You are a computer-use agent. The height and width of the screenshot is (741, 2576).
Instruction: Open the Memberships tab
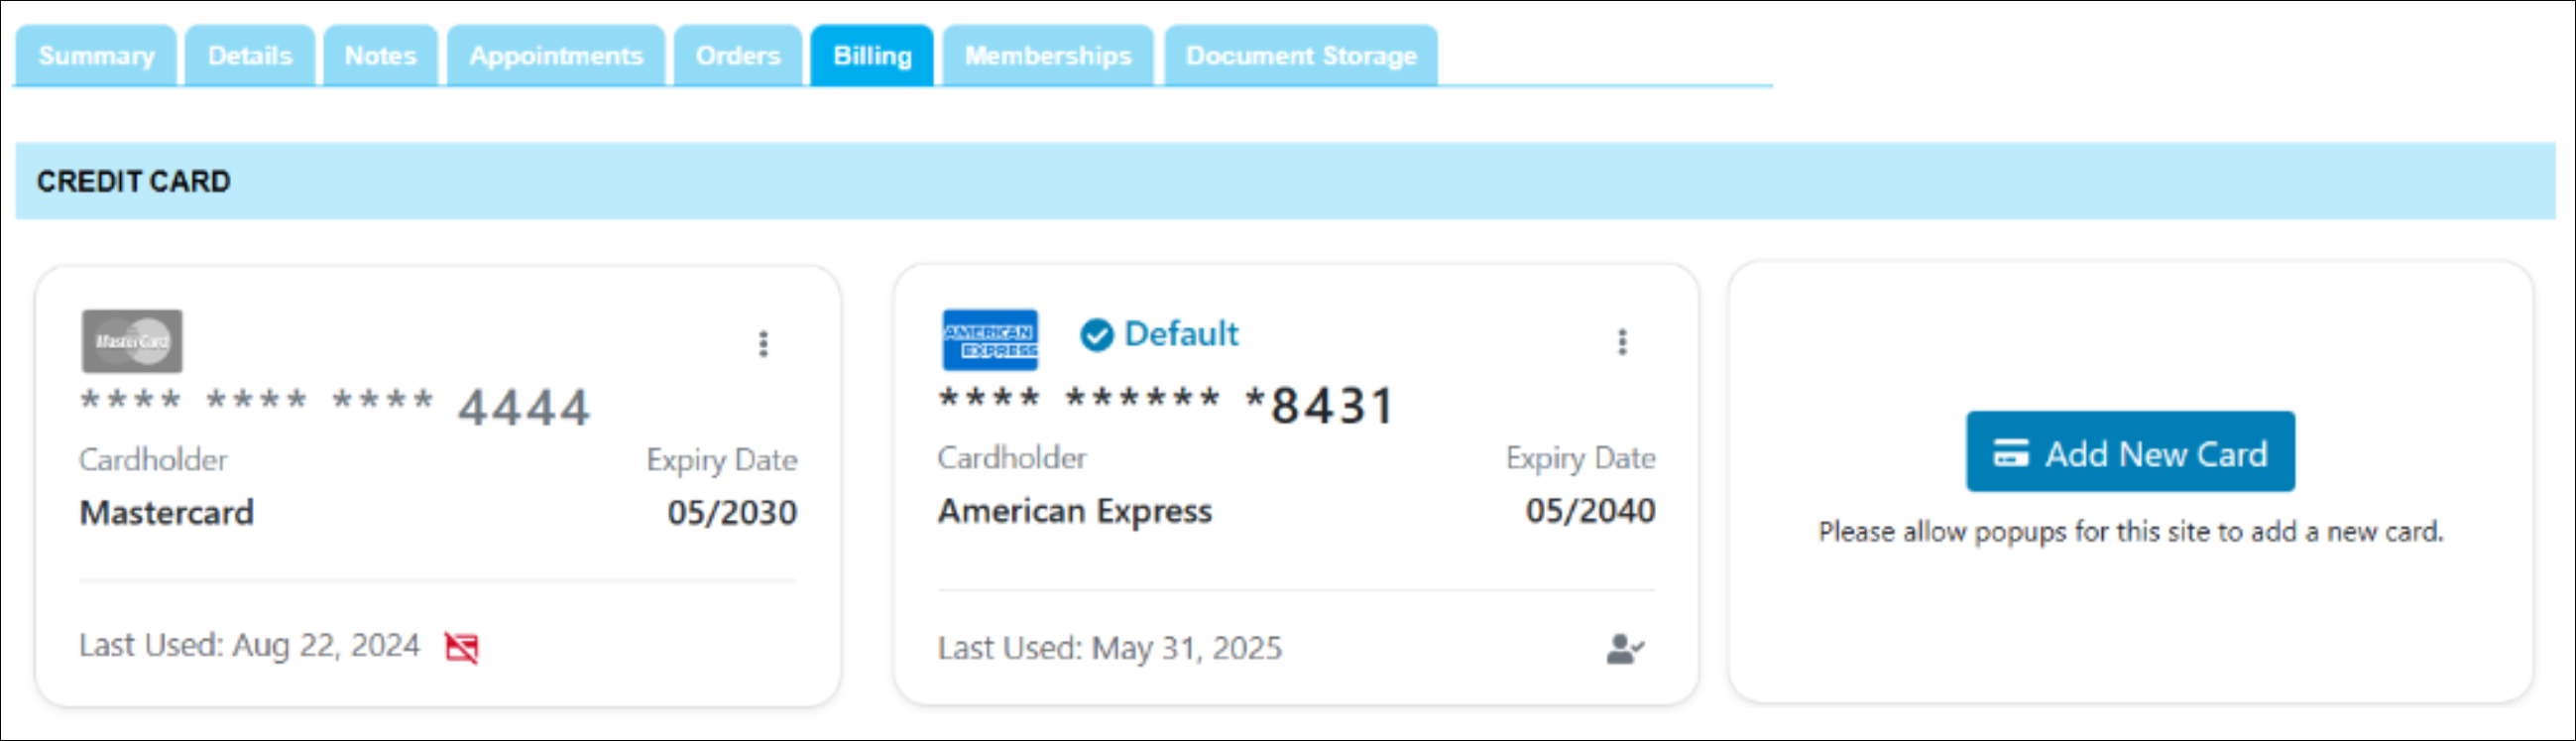pyautogui.click(x=1048, y=56)
